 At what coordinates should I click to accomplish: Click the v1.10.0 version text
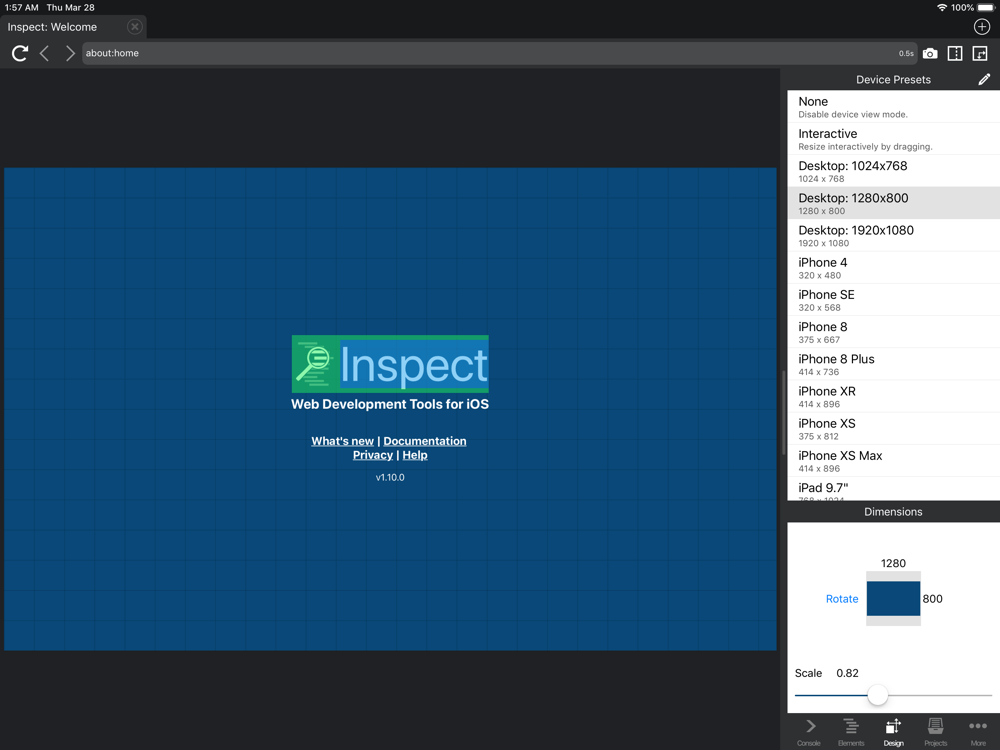coord(390,477)
